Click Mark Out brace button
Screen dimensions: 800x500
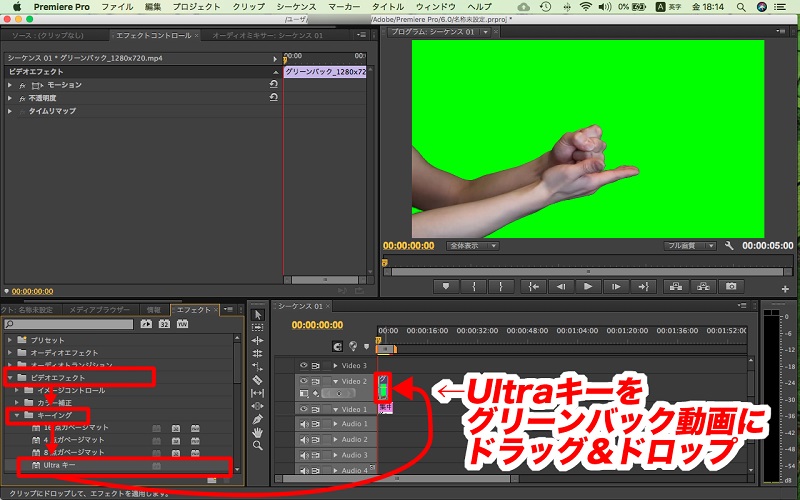pos(501,287)
